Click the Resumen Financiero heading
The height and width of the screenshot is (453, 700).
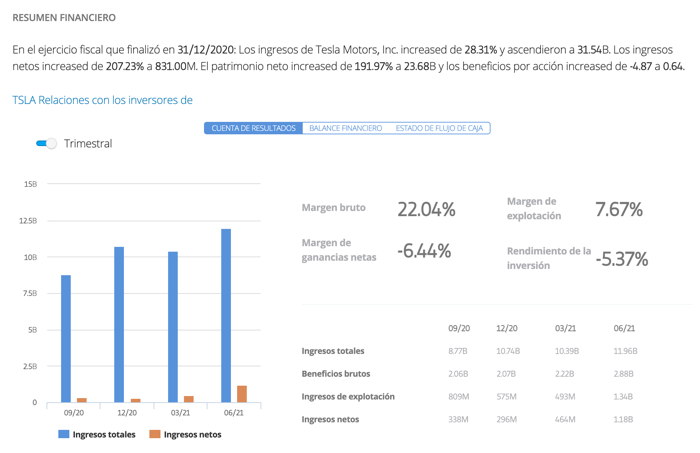[64, 18]
